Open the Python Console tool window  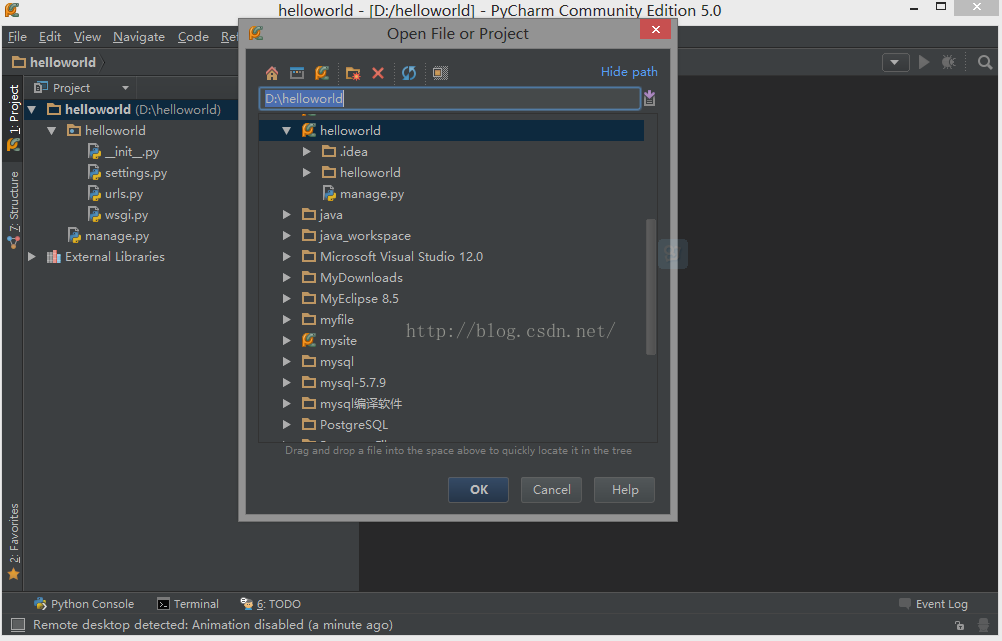point(84,604)
